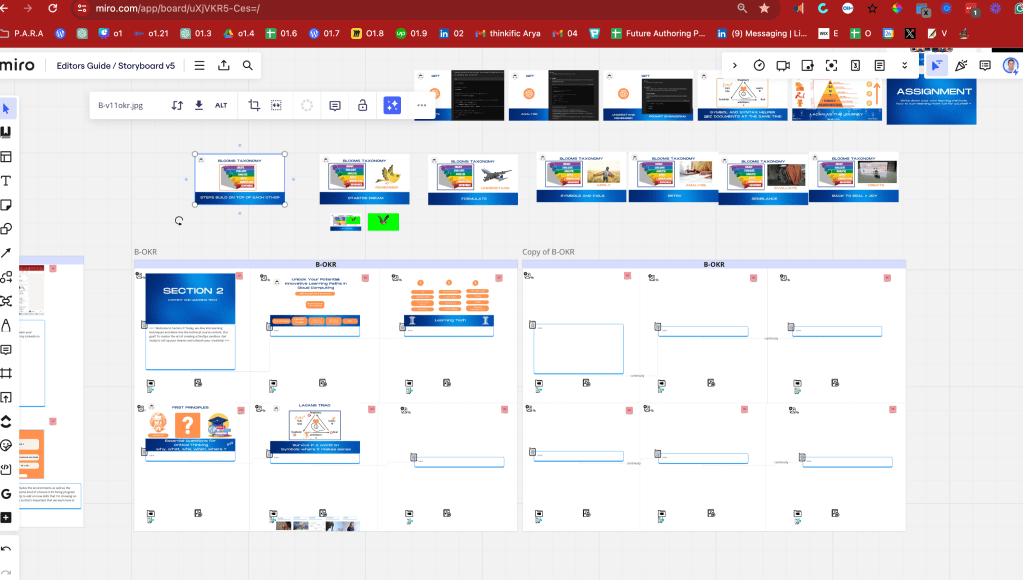Open the Timer tool
Image resolution: width=1023 pixels, height=580 pixels.
tap(759, 65)
